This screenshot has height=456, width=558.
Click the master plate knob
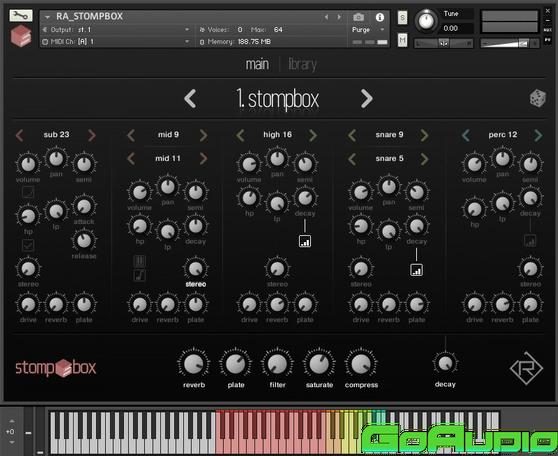click(x=236, y=364)
